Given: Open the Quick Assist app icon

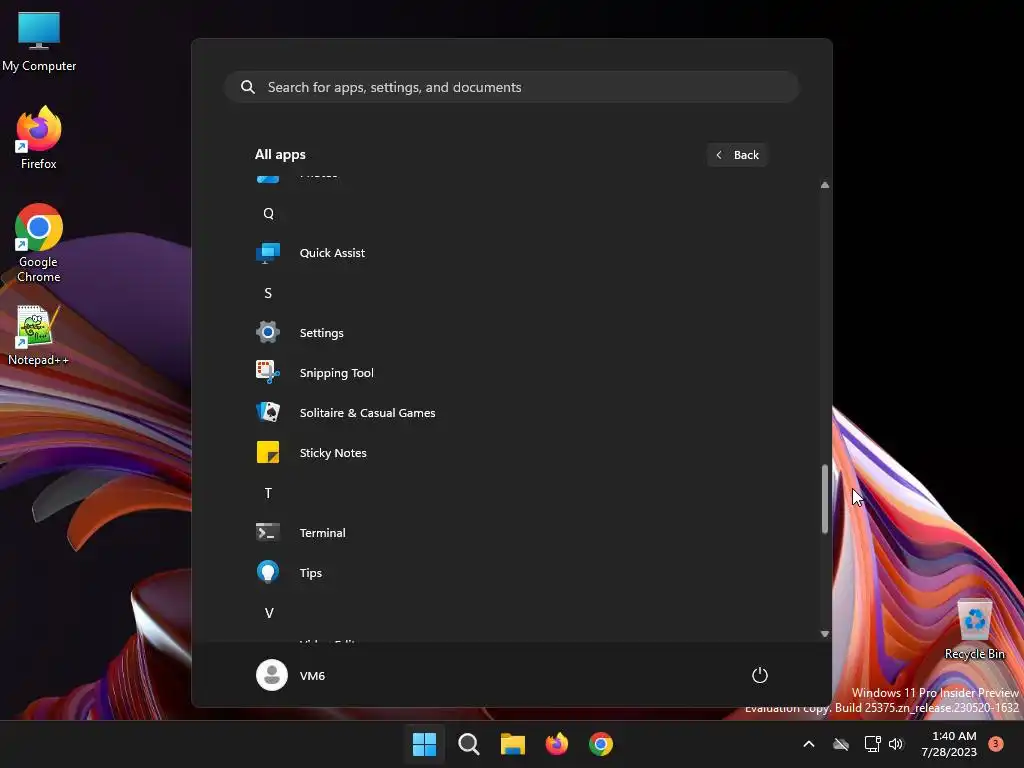Looking at the screenshot, I should click(268, 253).
